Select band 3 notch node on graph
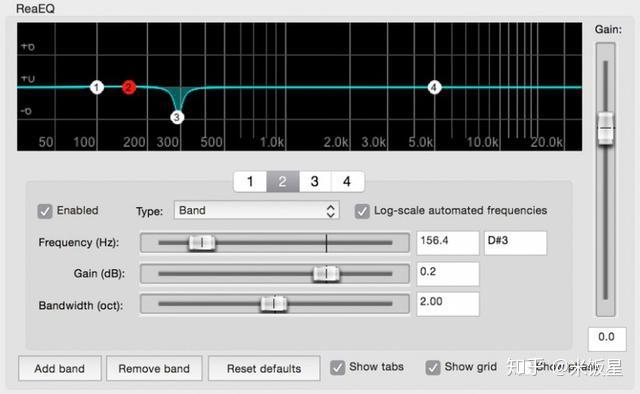Screen dimensions: 640x394 tap(177, 117)
